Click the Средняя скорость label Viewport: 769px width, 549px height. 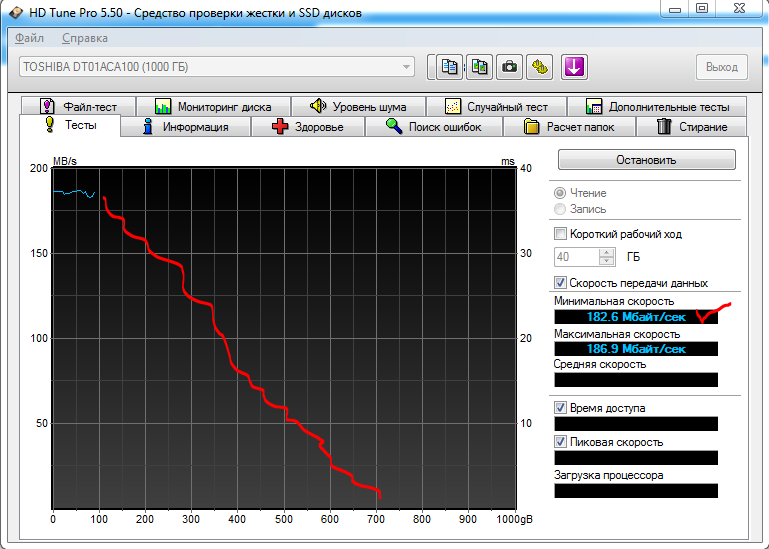600,364
